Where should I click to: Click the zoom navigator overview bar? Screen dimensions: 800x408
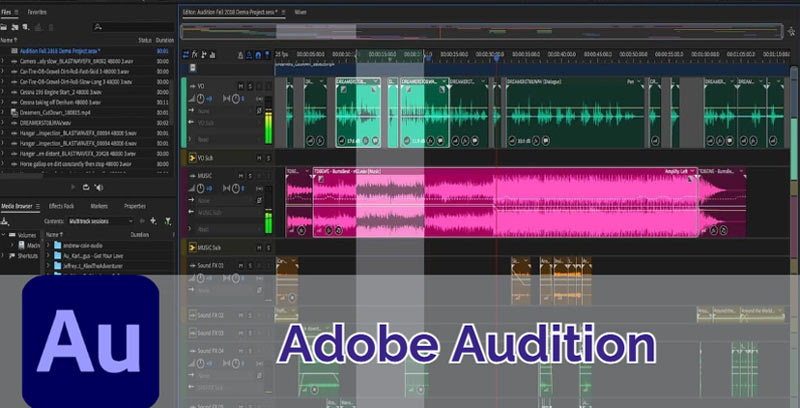[481, 32]
